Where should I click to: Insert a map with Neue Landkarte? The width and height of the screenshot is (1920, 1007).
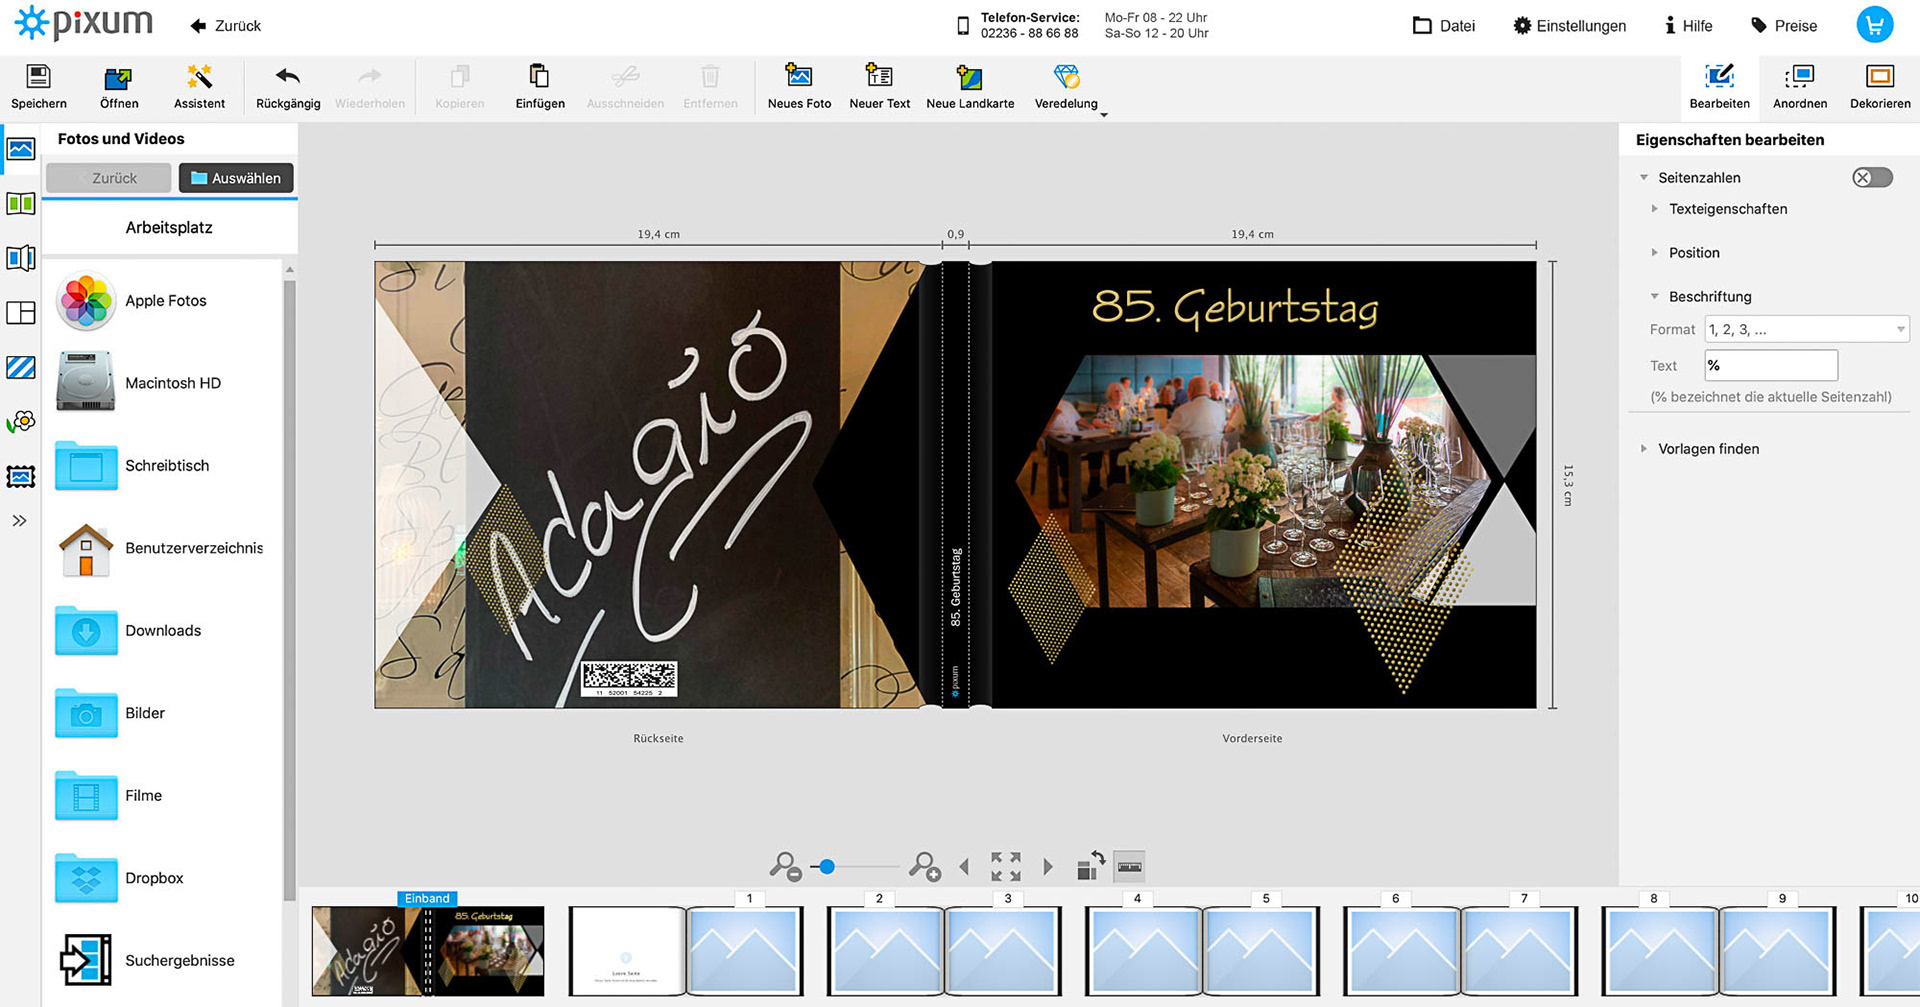pyautogui.click(x=970, y=86)
